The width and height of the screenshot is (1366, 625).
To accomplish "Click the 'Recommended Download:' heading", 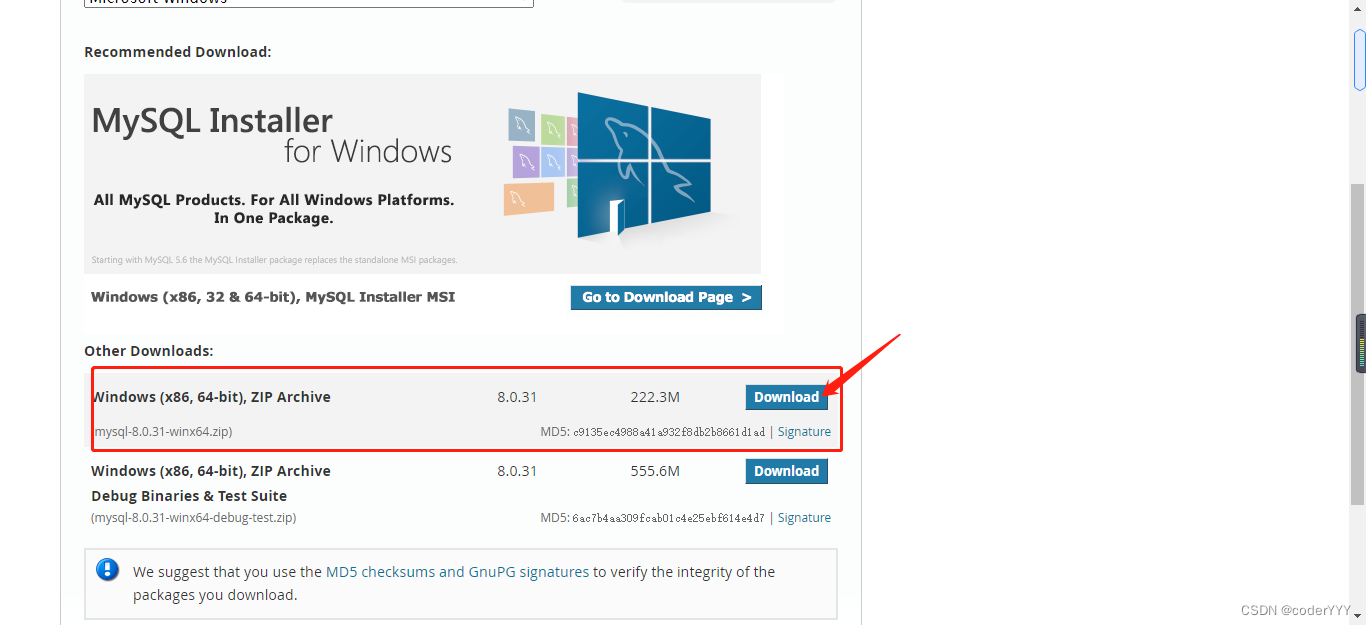I will [x=178, y=52].
